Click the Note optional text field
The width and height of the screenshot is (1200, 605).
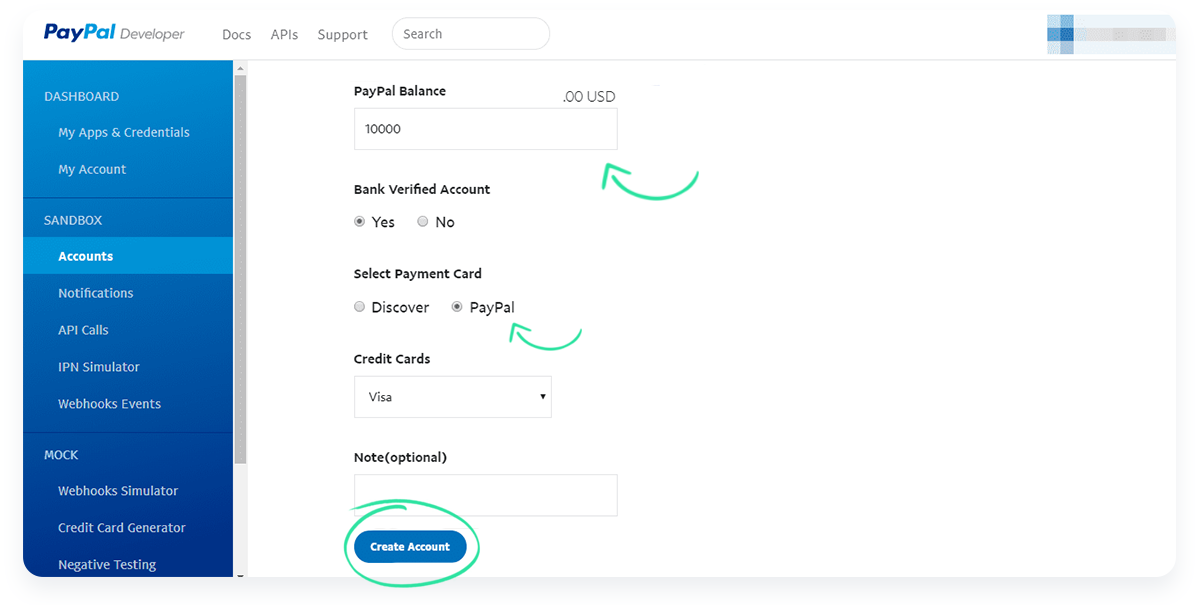coord(485,495)
